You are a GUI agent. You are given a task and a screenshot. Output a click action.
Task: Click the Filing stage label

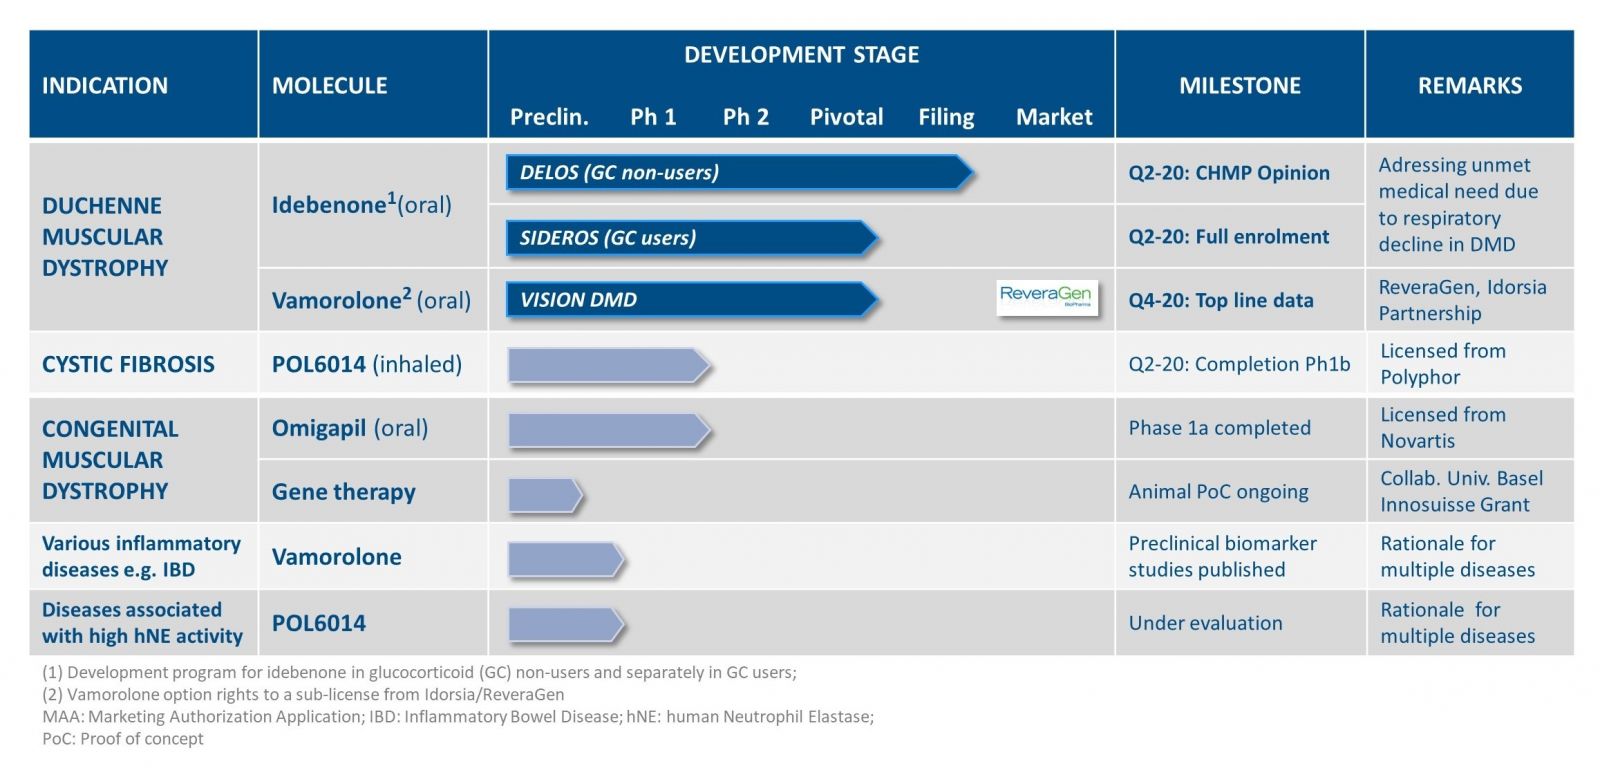click(946, 117)
